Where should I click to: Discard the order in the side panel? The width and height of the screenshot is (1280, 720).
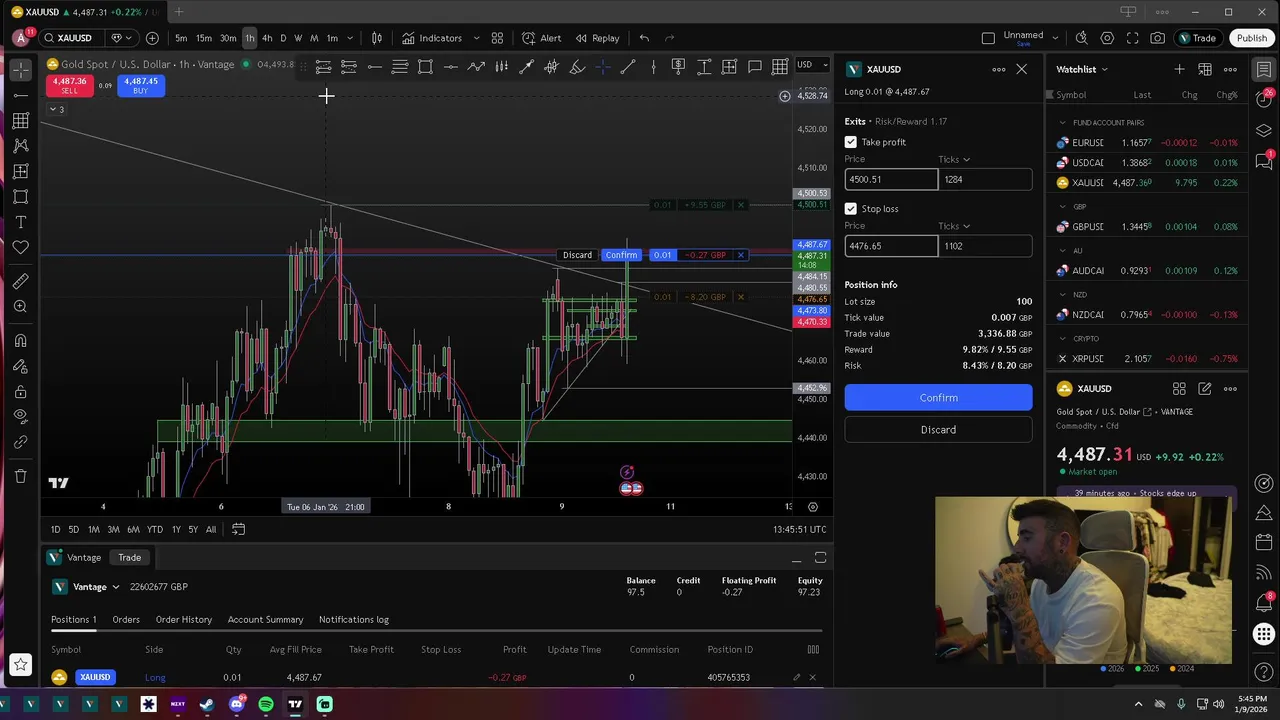(938, 430)
